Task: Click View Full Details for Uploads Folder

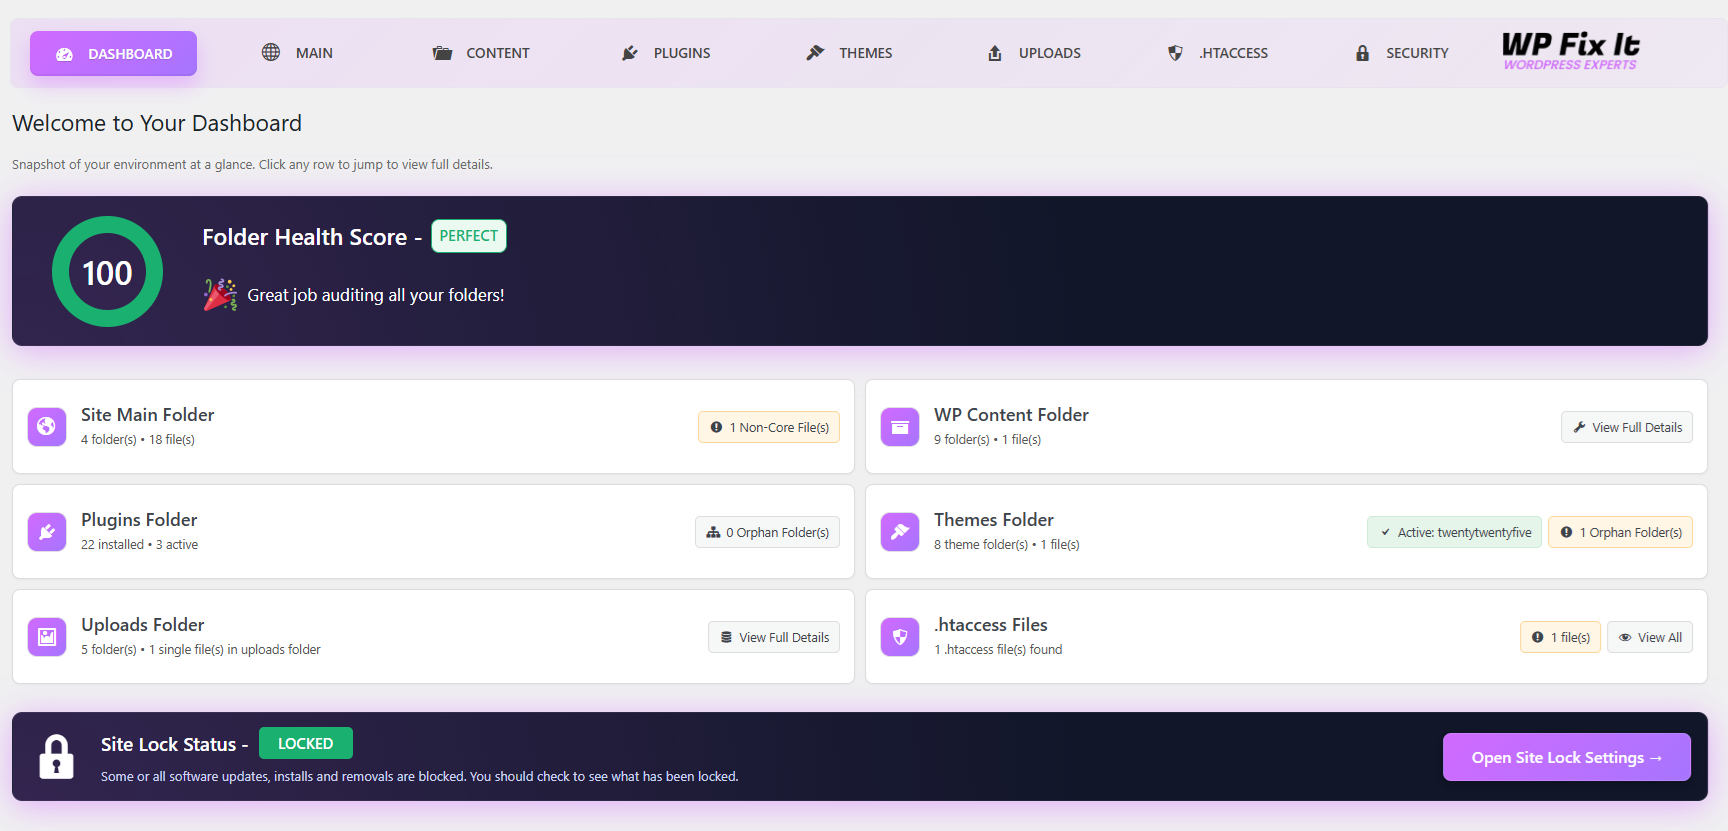Action: 774,637
